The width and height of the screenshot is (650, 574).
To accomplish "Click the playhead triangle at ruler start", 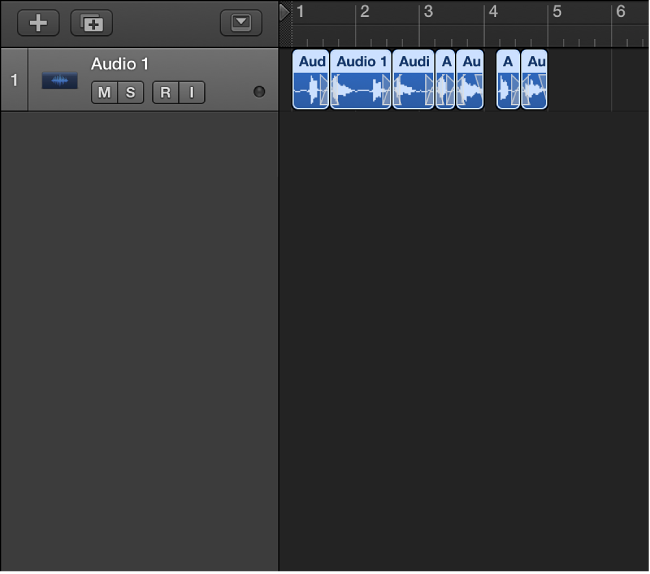I will click(x=285, y=12).
